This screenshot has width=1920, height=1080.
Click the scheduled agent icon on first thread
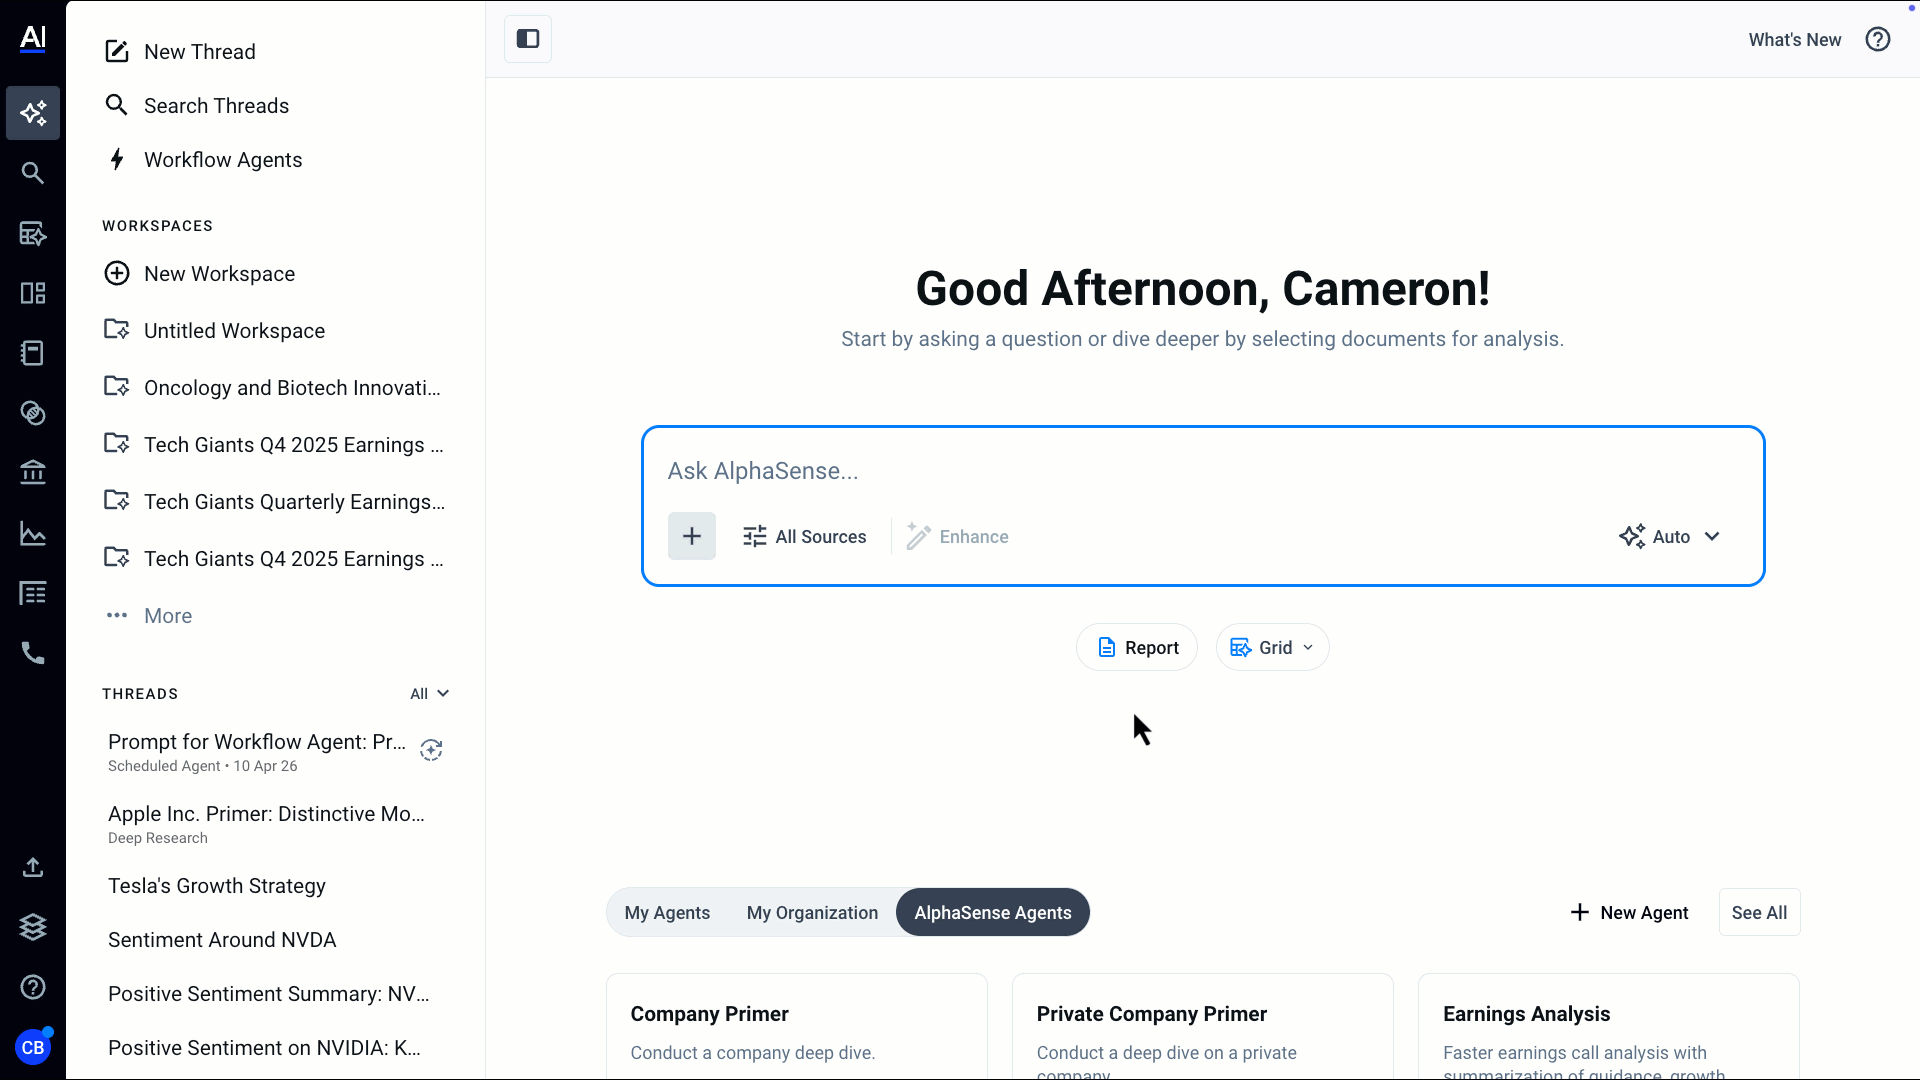431,750
